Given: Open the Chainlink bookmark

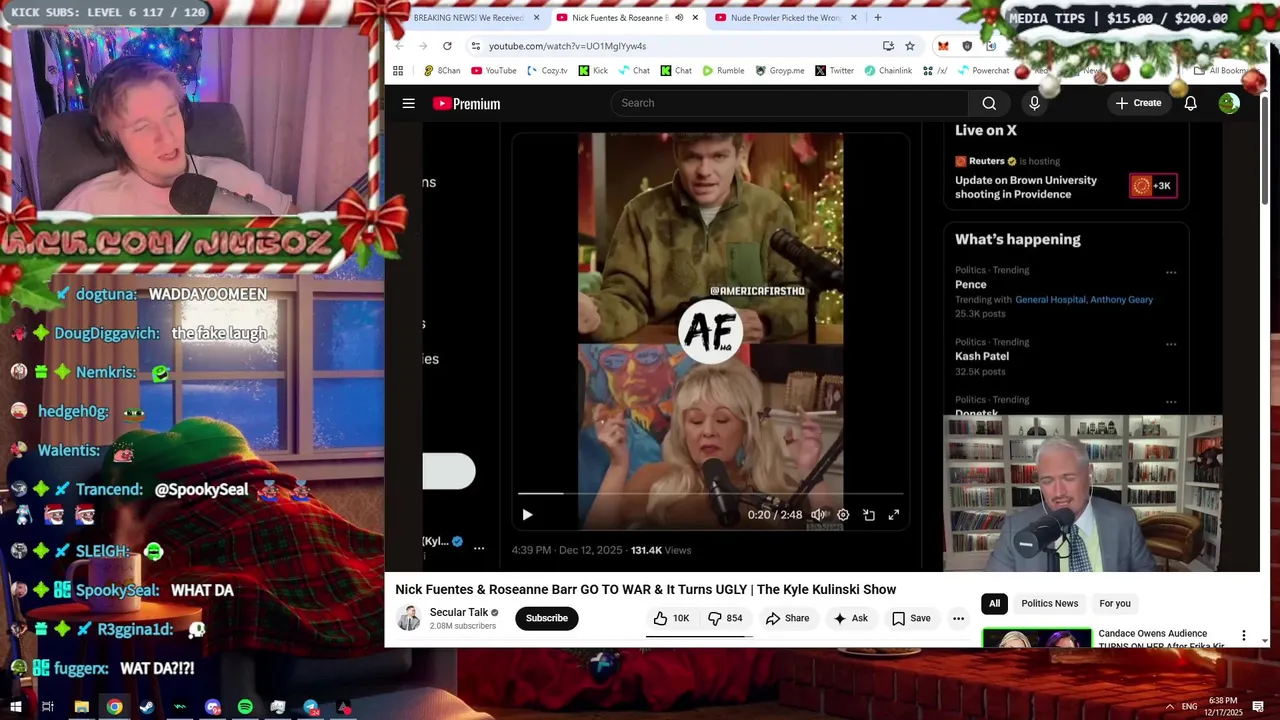Looking at the screenshot, I should coord(888,71).
